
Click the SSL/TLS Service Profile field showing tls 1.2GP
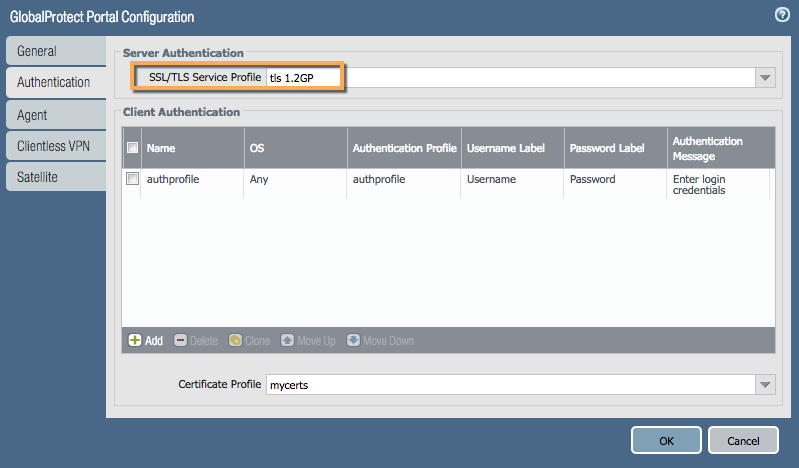[511, 77]
